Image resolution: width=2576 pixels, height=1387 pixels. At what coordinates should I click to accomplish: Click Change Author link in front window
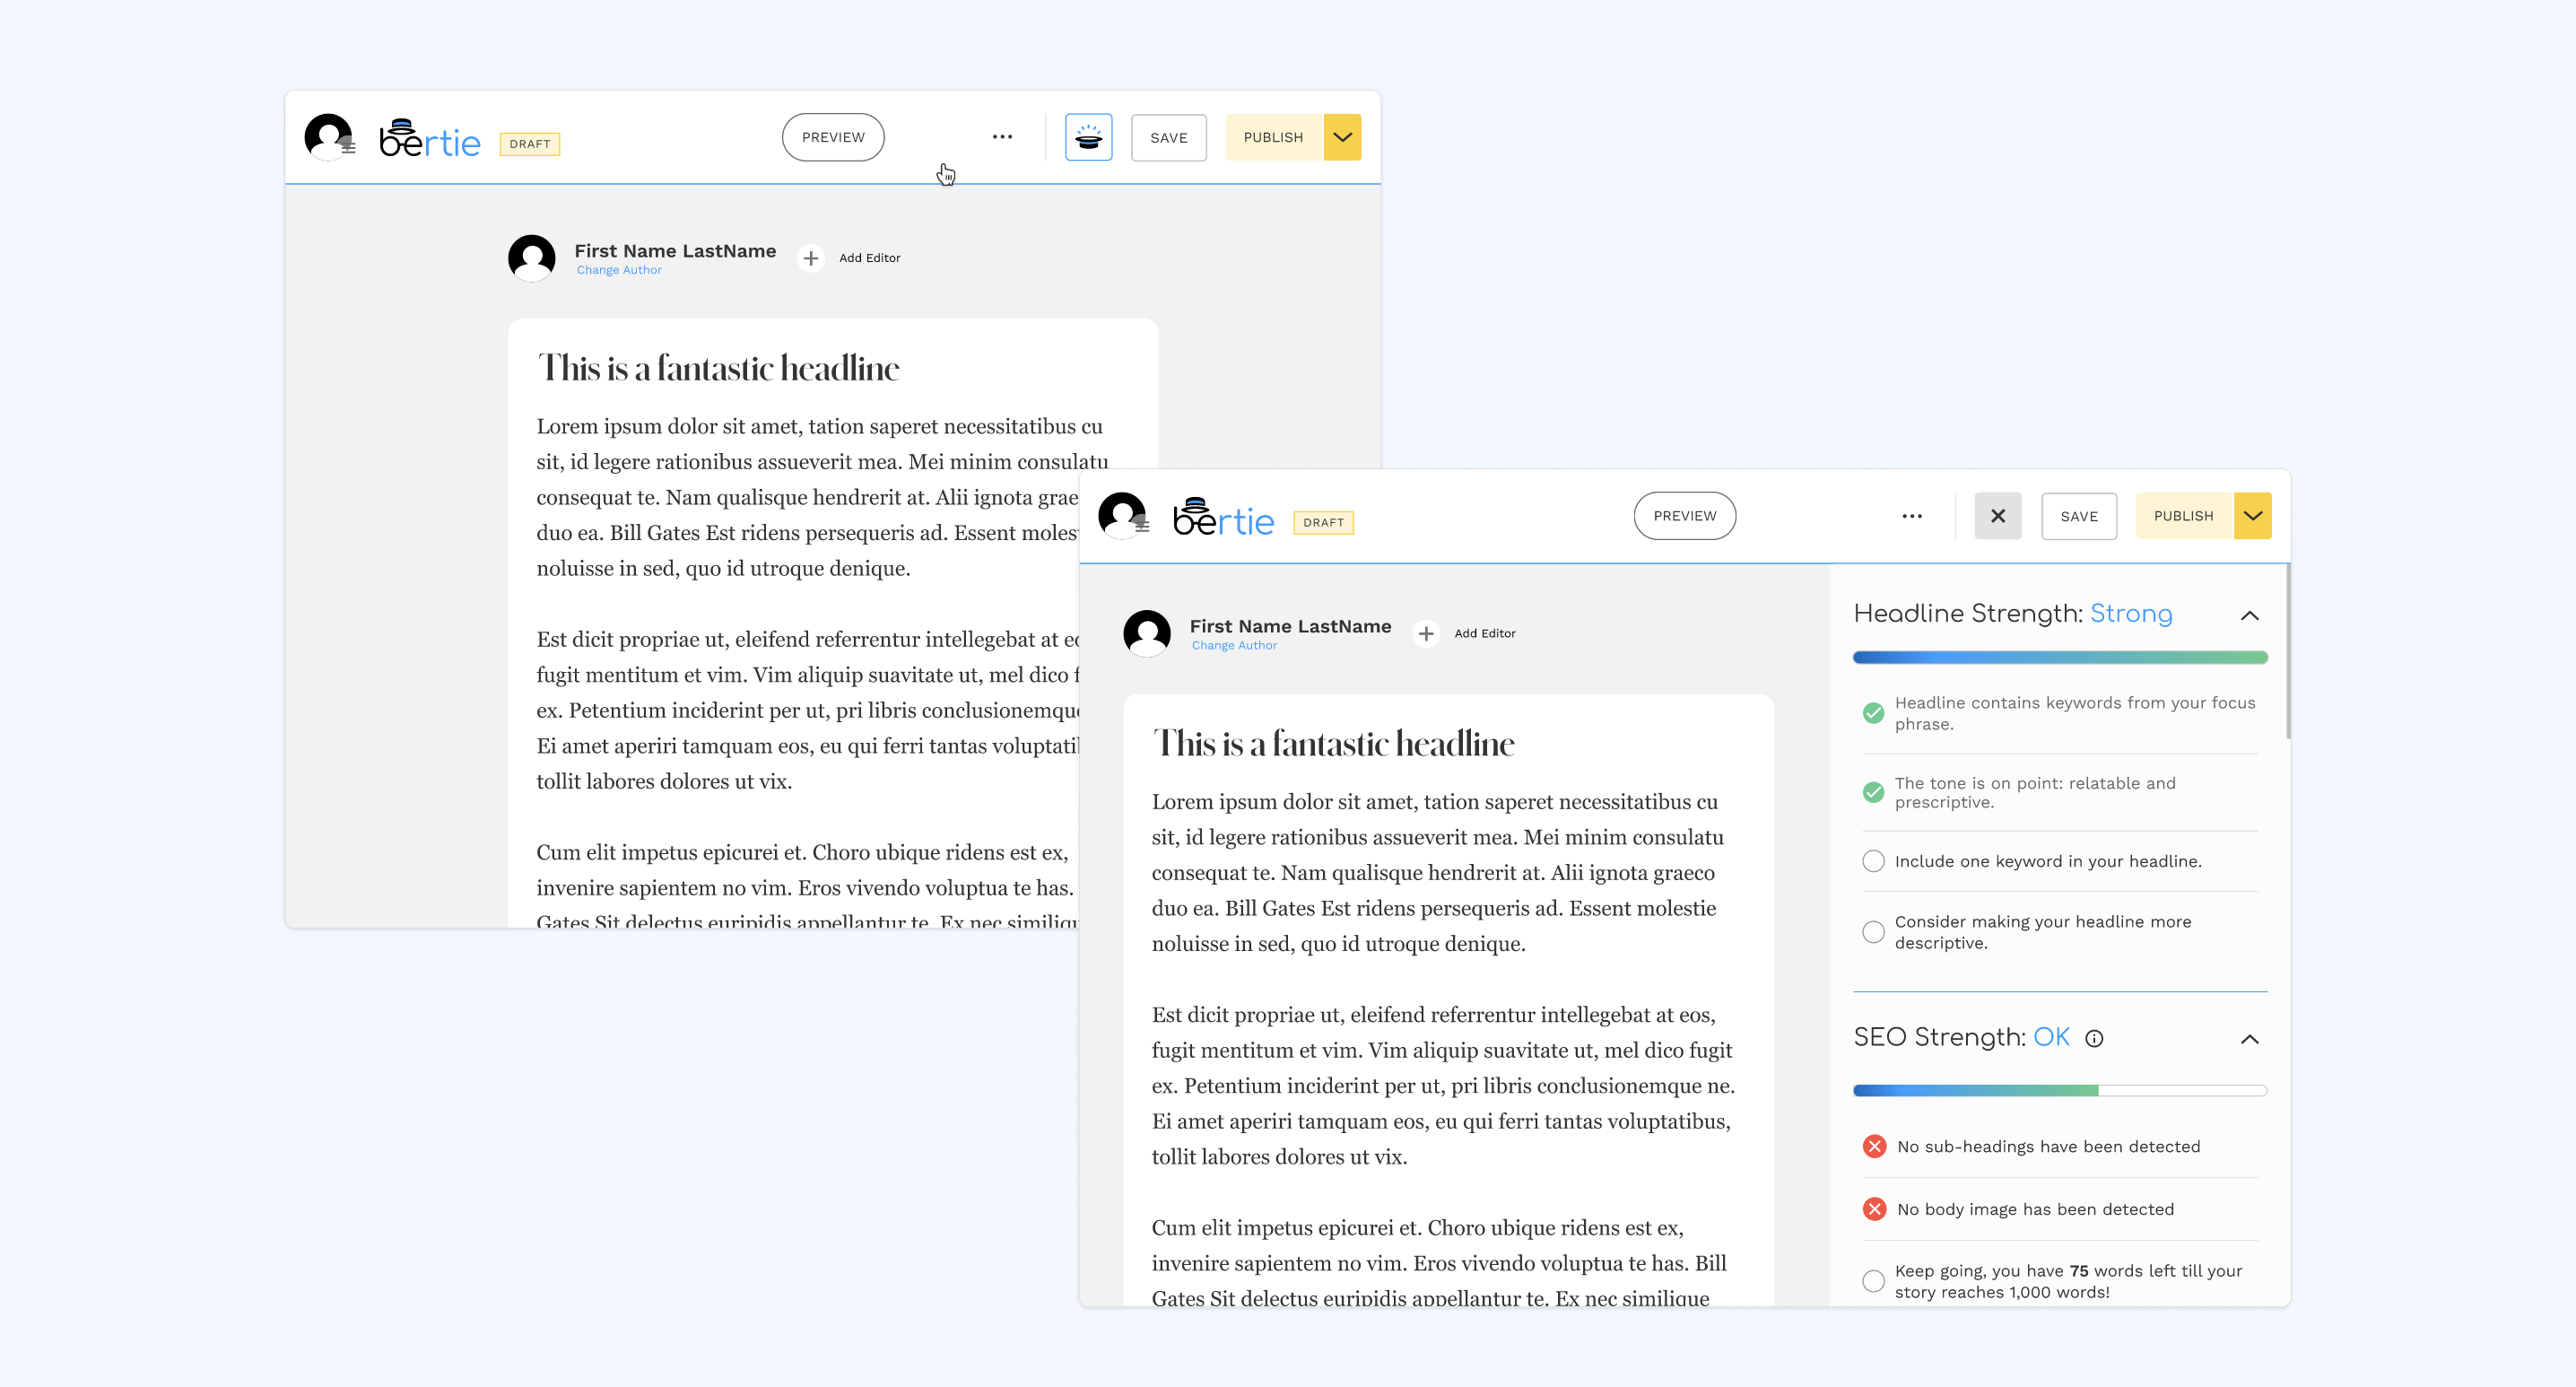tap(1233, 646)
